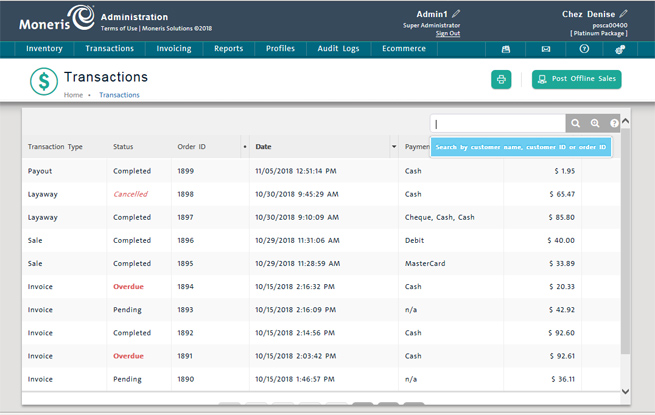Click Pending status of order 1893

[127, 310]
